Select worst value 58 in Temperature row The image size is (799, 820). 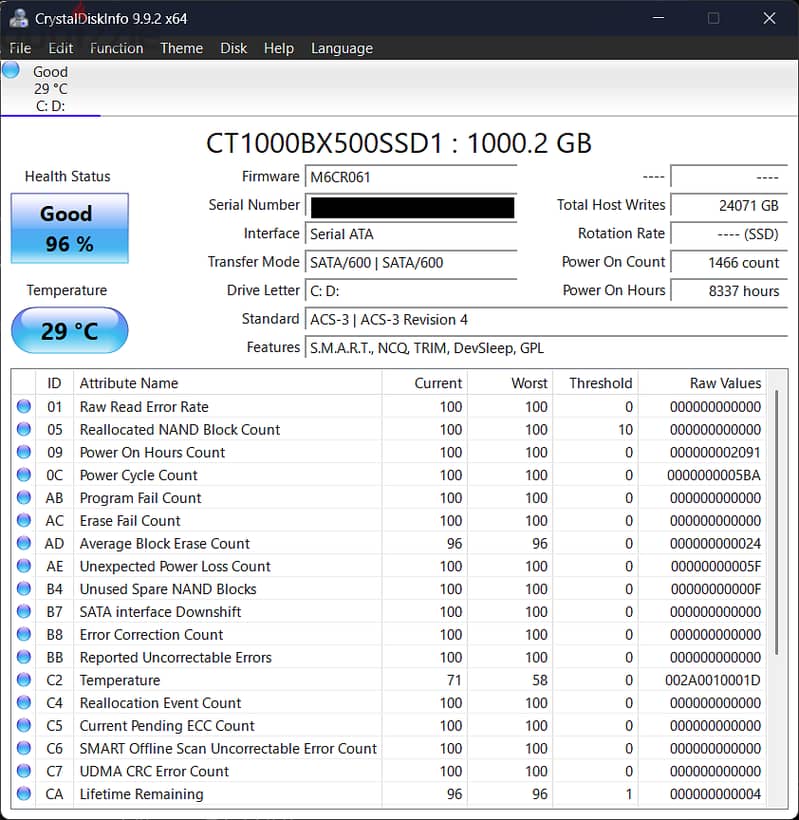(x=540, y=680)
